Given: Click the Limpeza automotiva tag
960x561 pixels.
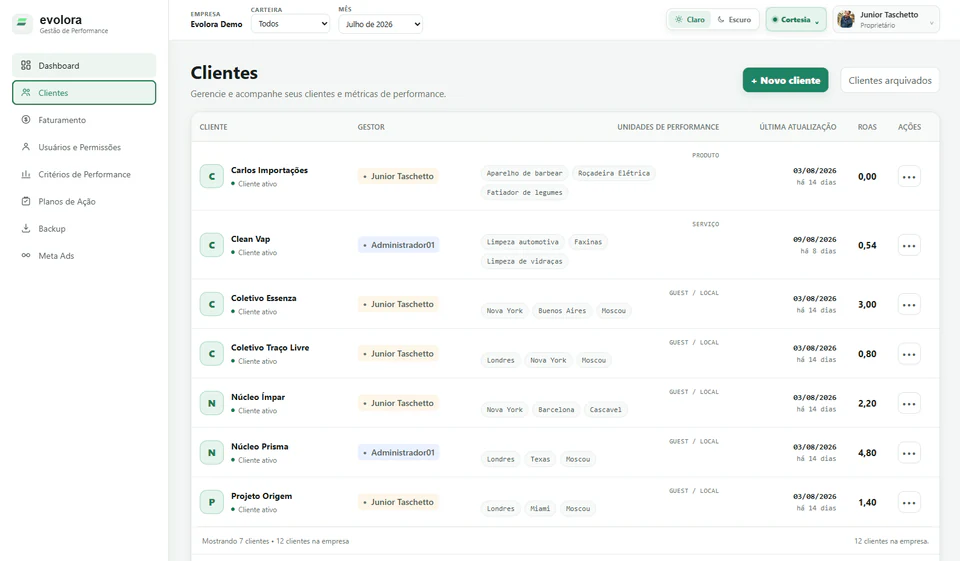Looking at the screenshot, I should [522, 242].
